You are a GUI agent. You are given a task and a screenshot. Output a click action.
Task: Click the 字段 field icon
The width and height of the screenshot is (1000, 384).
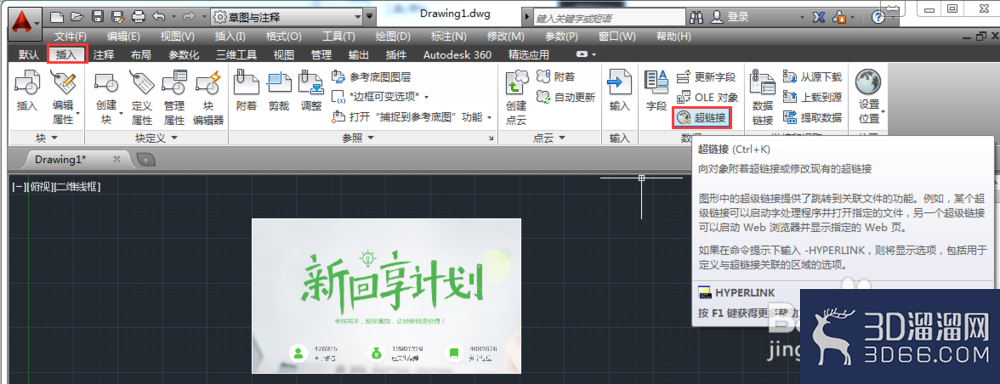click(x=656, y=83)
